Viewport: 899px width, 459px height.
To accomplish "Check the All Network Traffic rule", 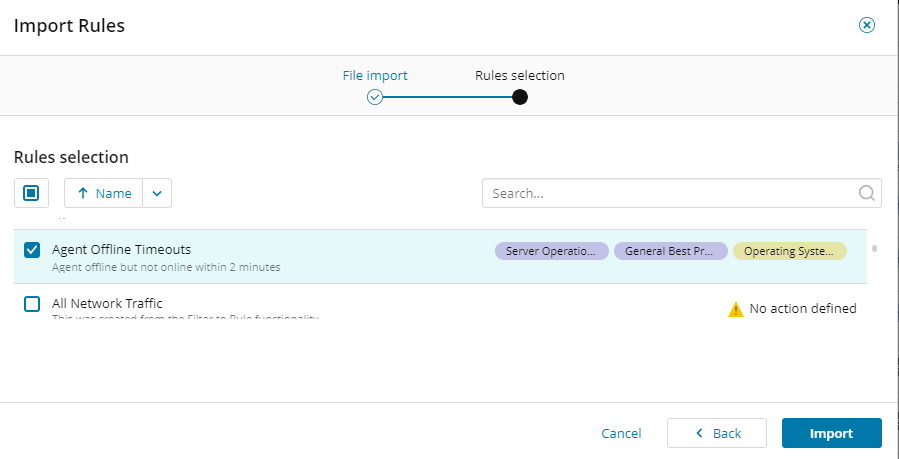I will [x=32, y=304].
